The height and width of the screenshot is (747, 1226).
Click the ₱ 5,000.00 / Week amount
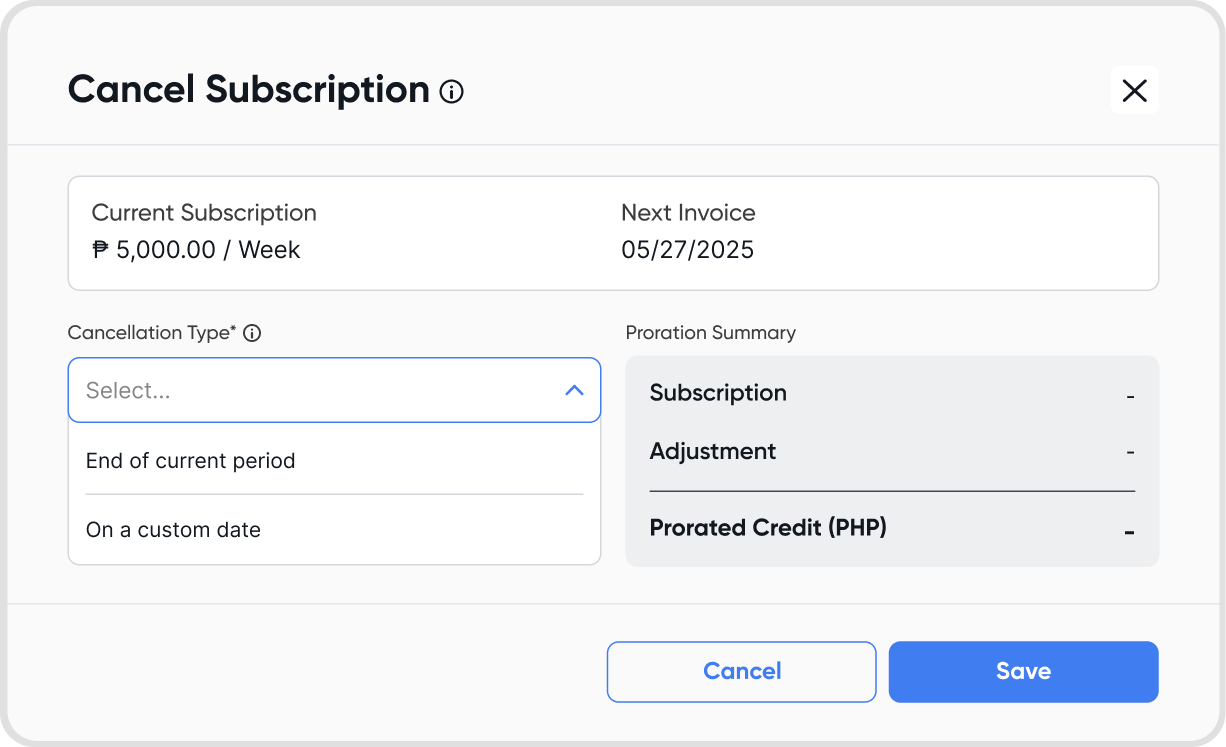pyautogui.click(x=196, y=250)
